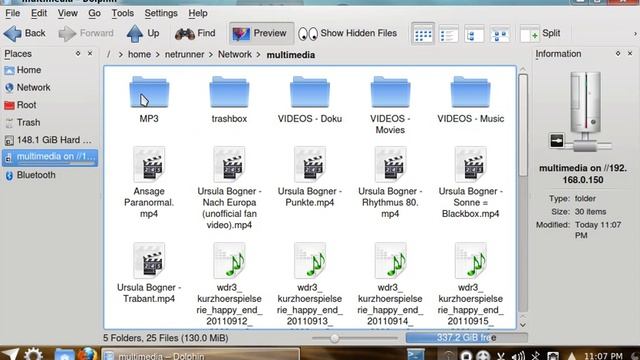Navigate to home in breadcrumb
Image resolution: width=640 pixels, height=360 pixels.
coord(139,55)
